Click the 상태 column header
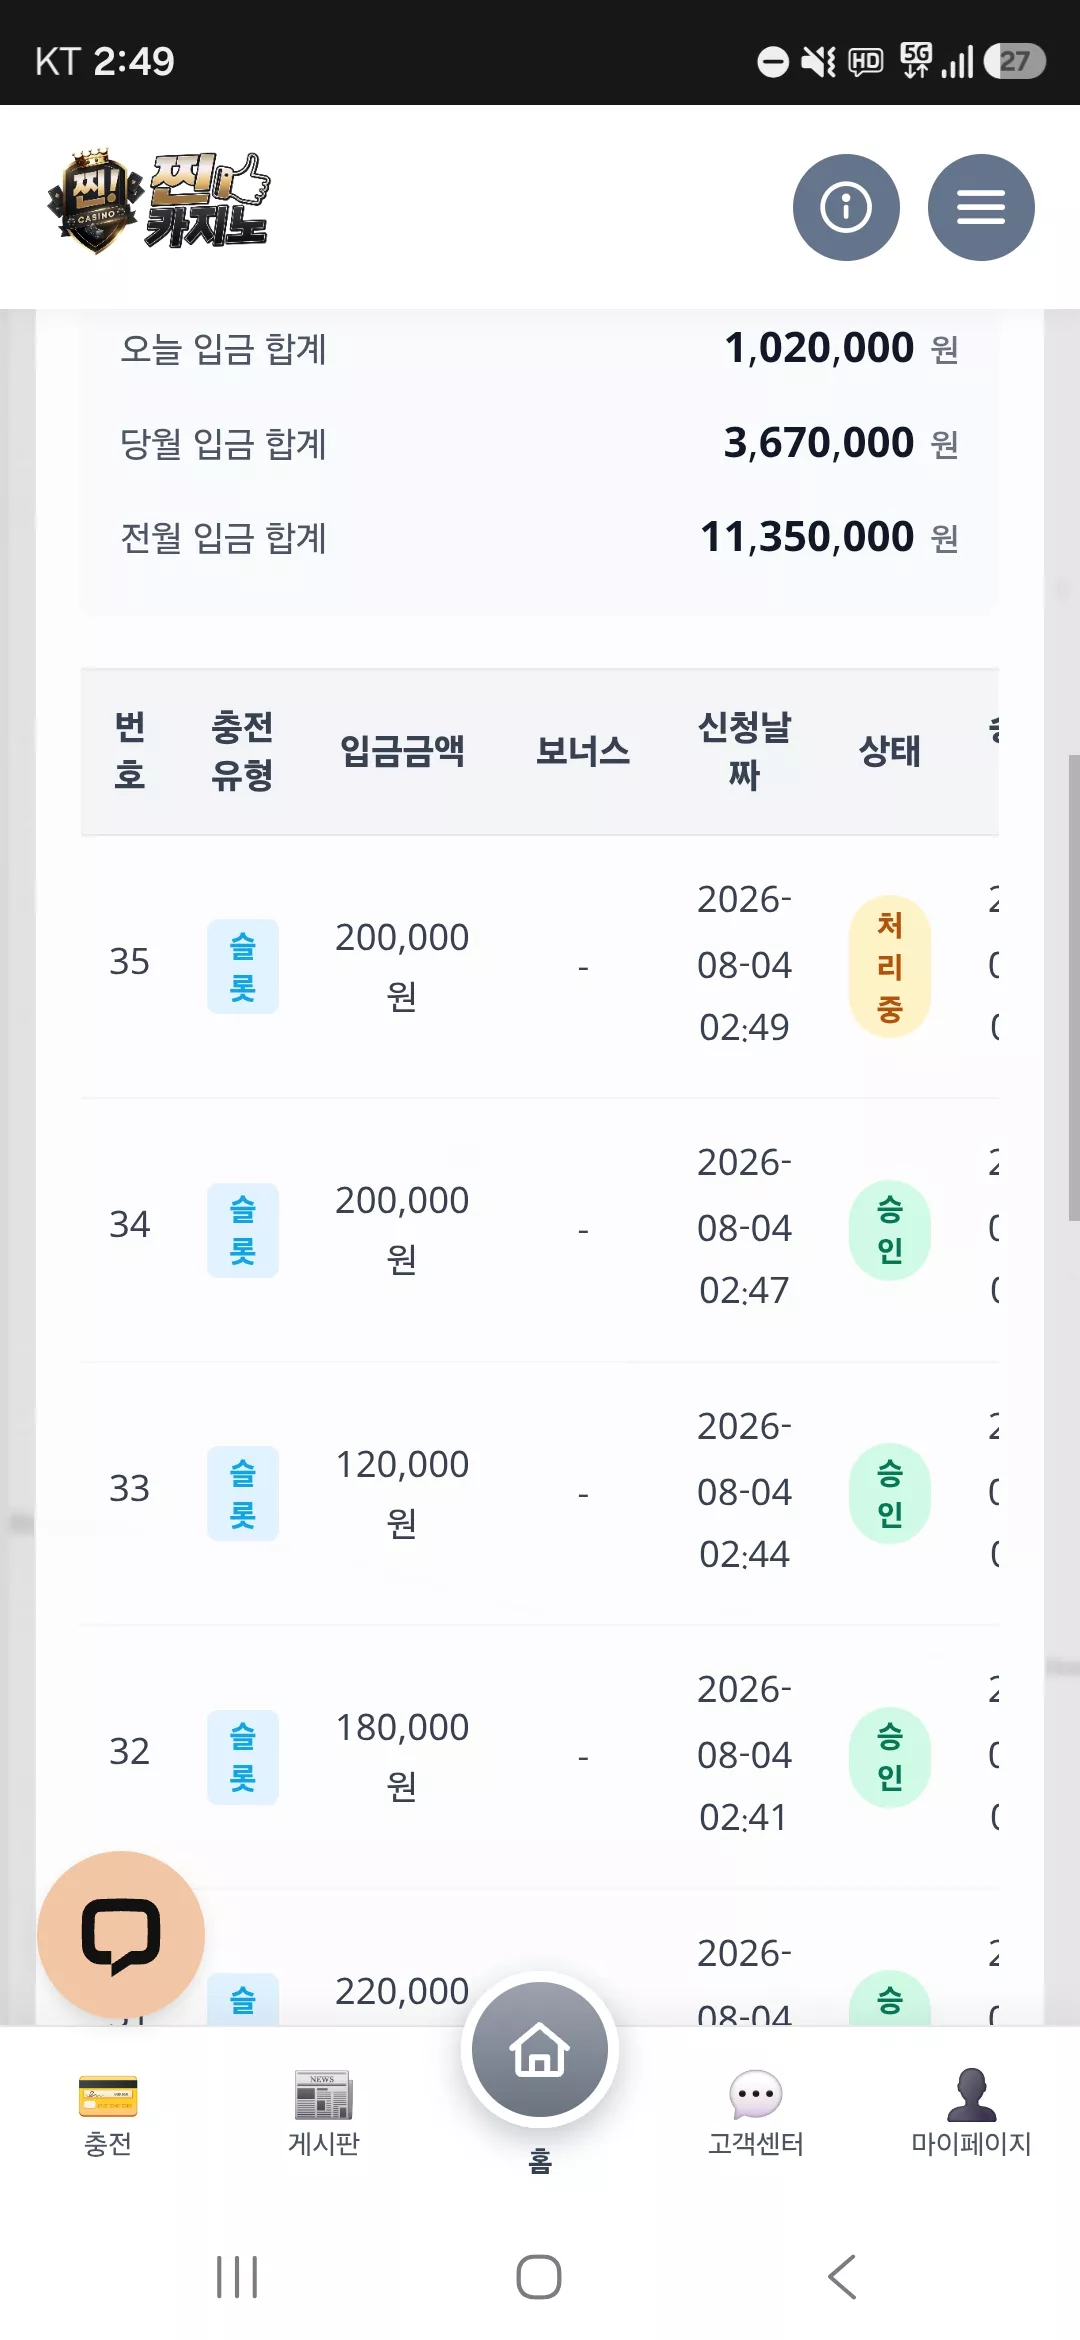 (x=890, y=751)
